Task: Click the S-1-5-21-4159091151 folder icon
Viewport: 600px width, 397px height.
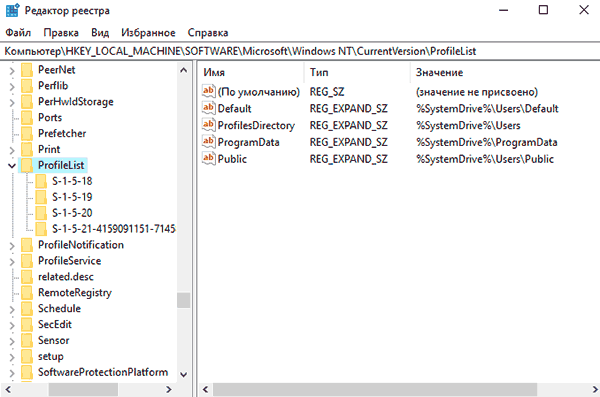Action: tap(41, 229)
